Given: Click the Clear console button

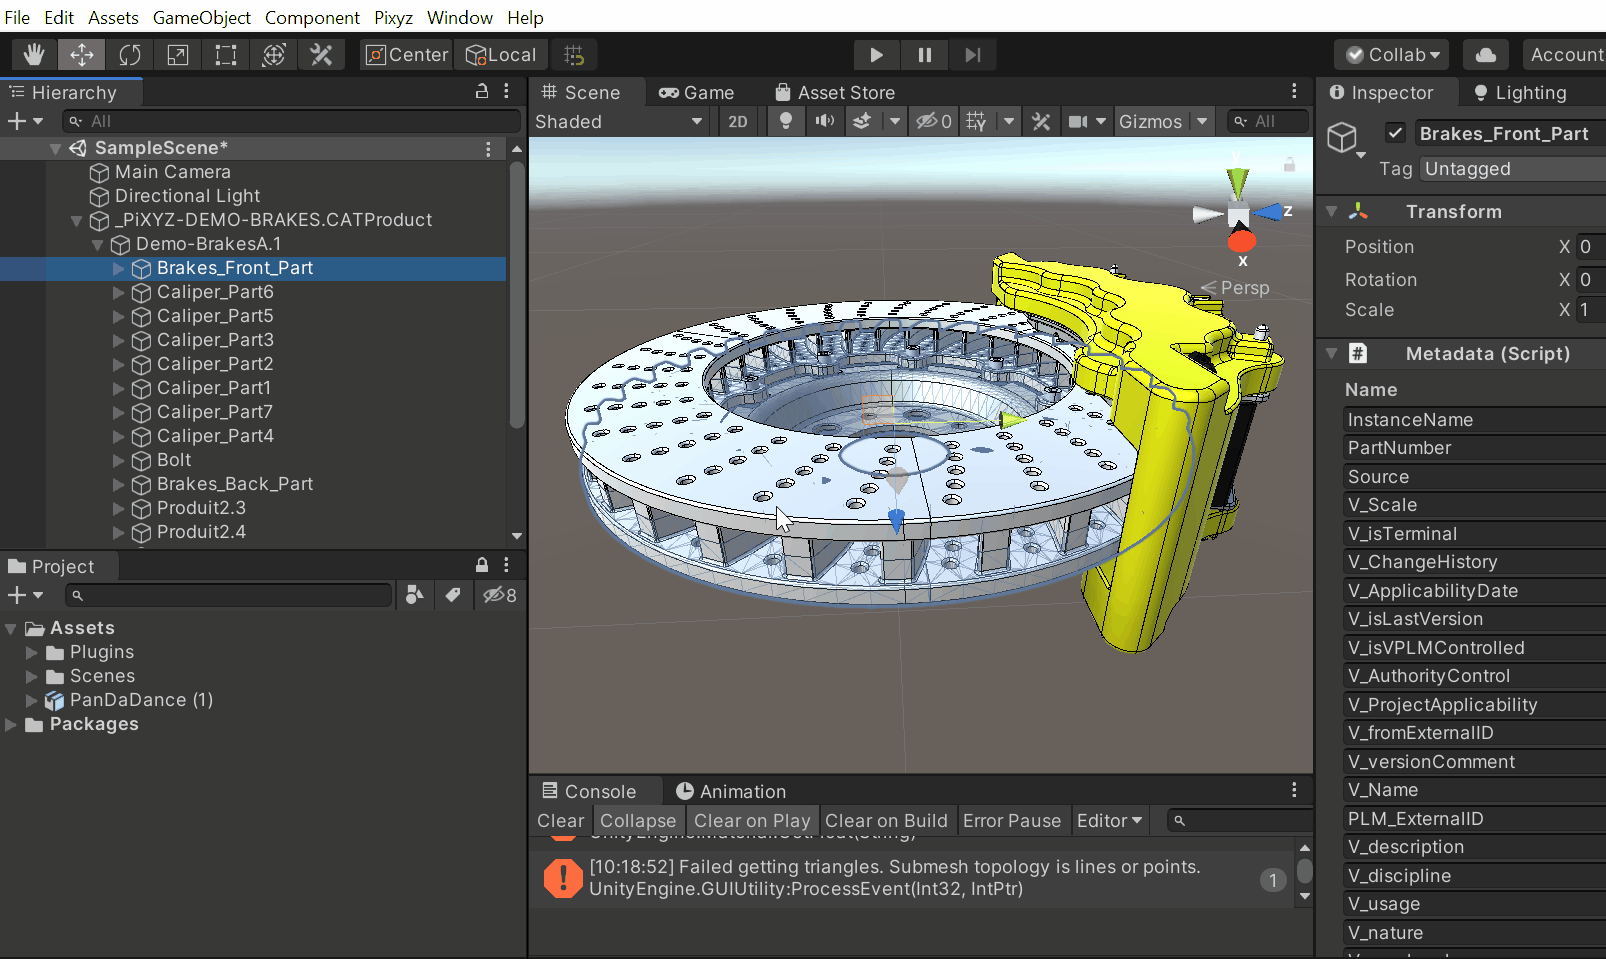Looking at the screenshot, I should tap(560, 820).
